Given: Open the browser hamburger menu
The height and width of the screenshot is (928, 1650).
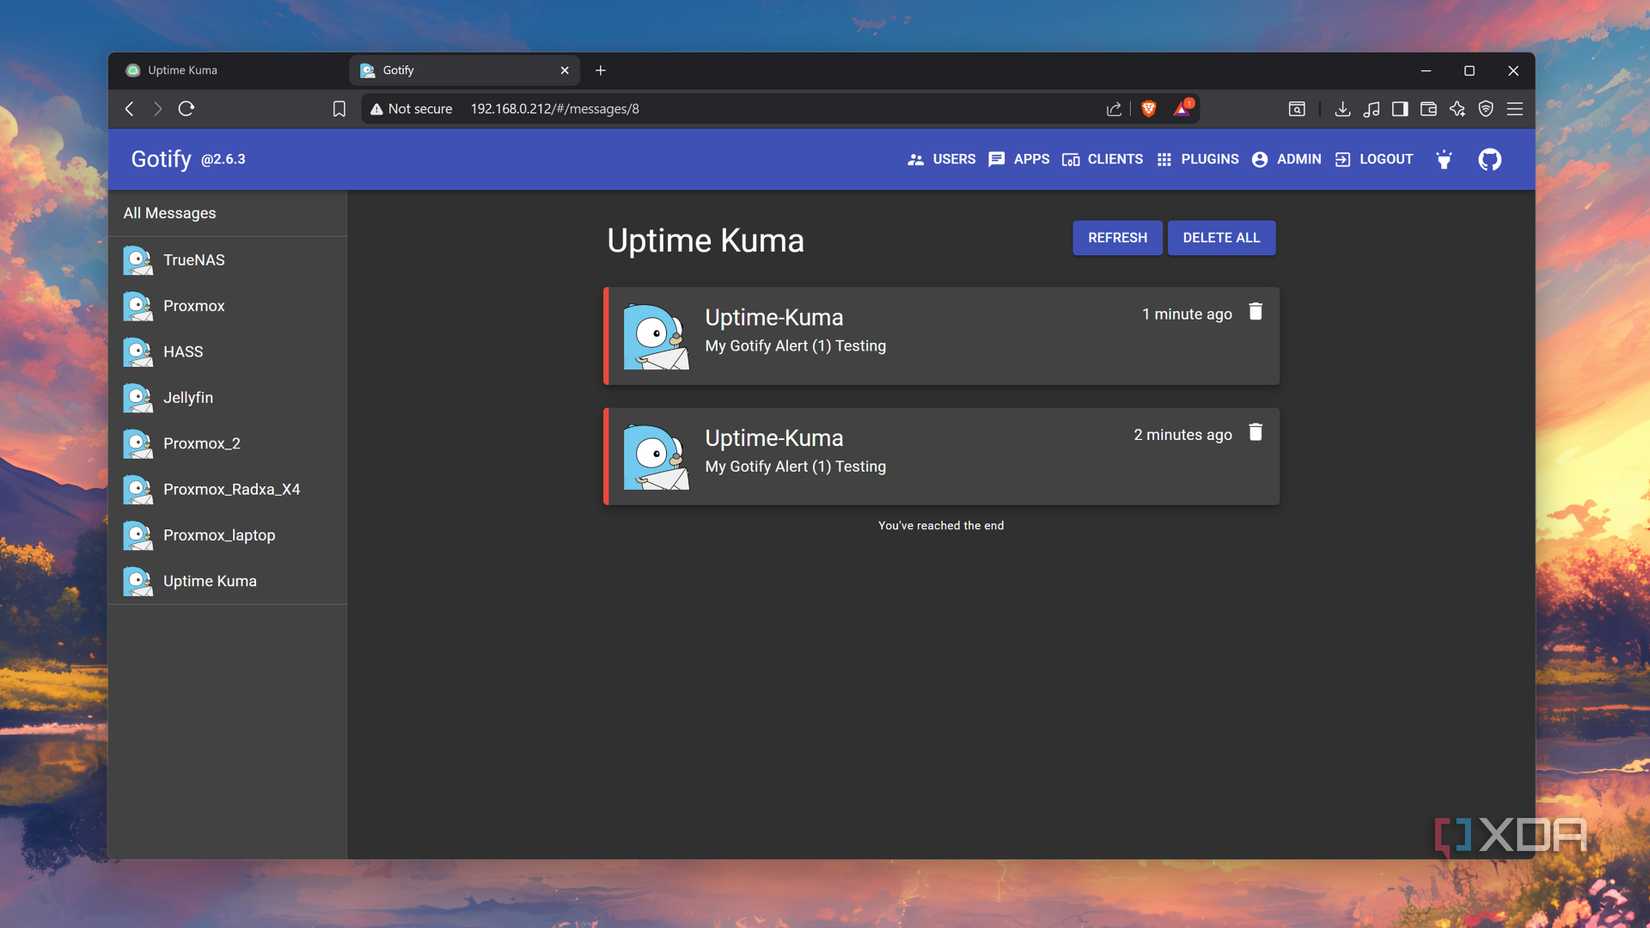Looking at the screenshot, I should click(1514, 109).
